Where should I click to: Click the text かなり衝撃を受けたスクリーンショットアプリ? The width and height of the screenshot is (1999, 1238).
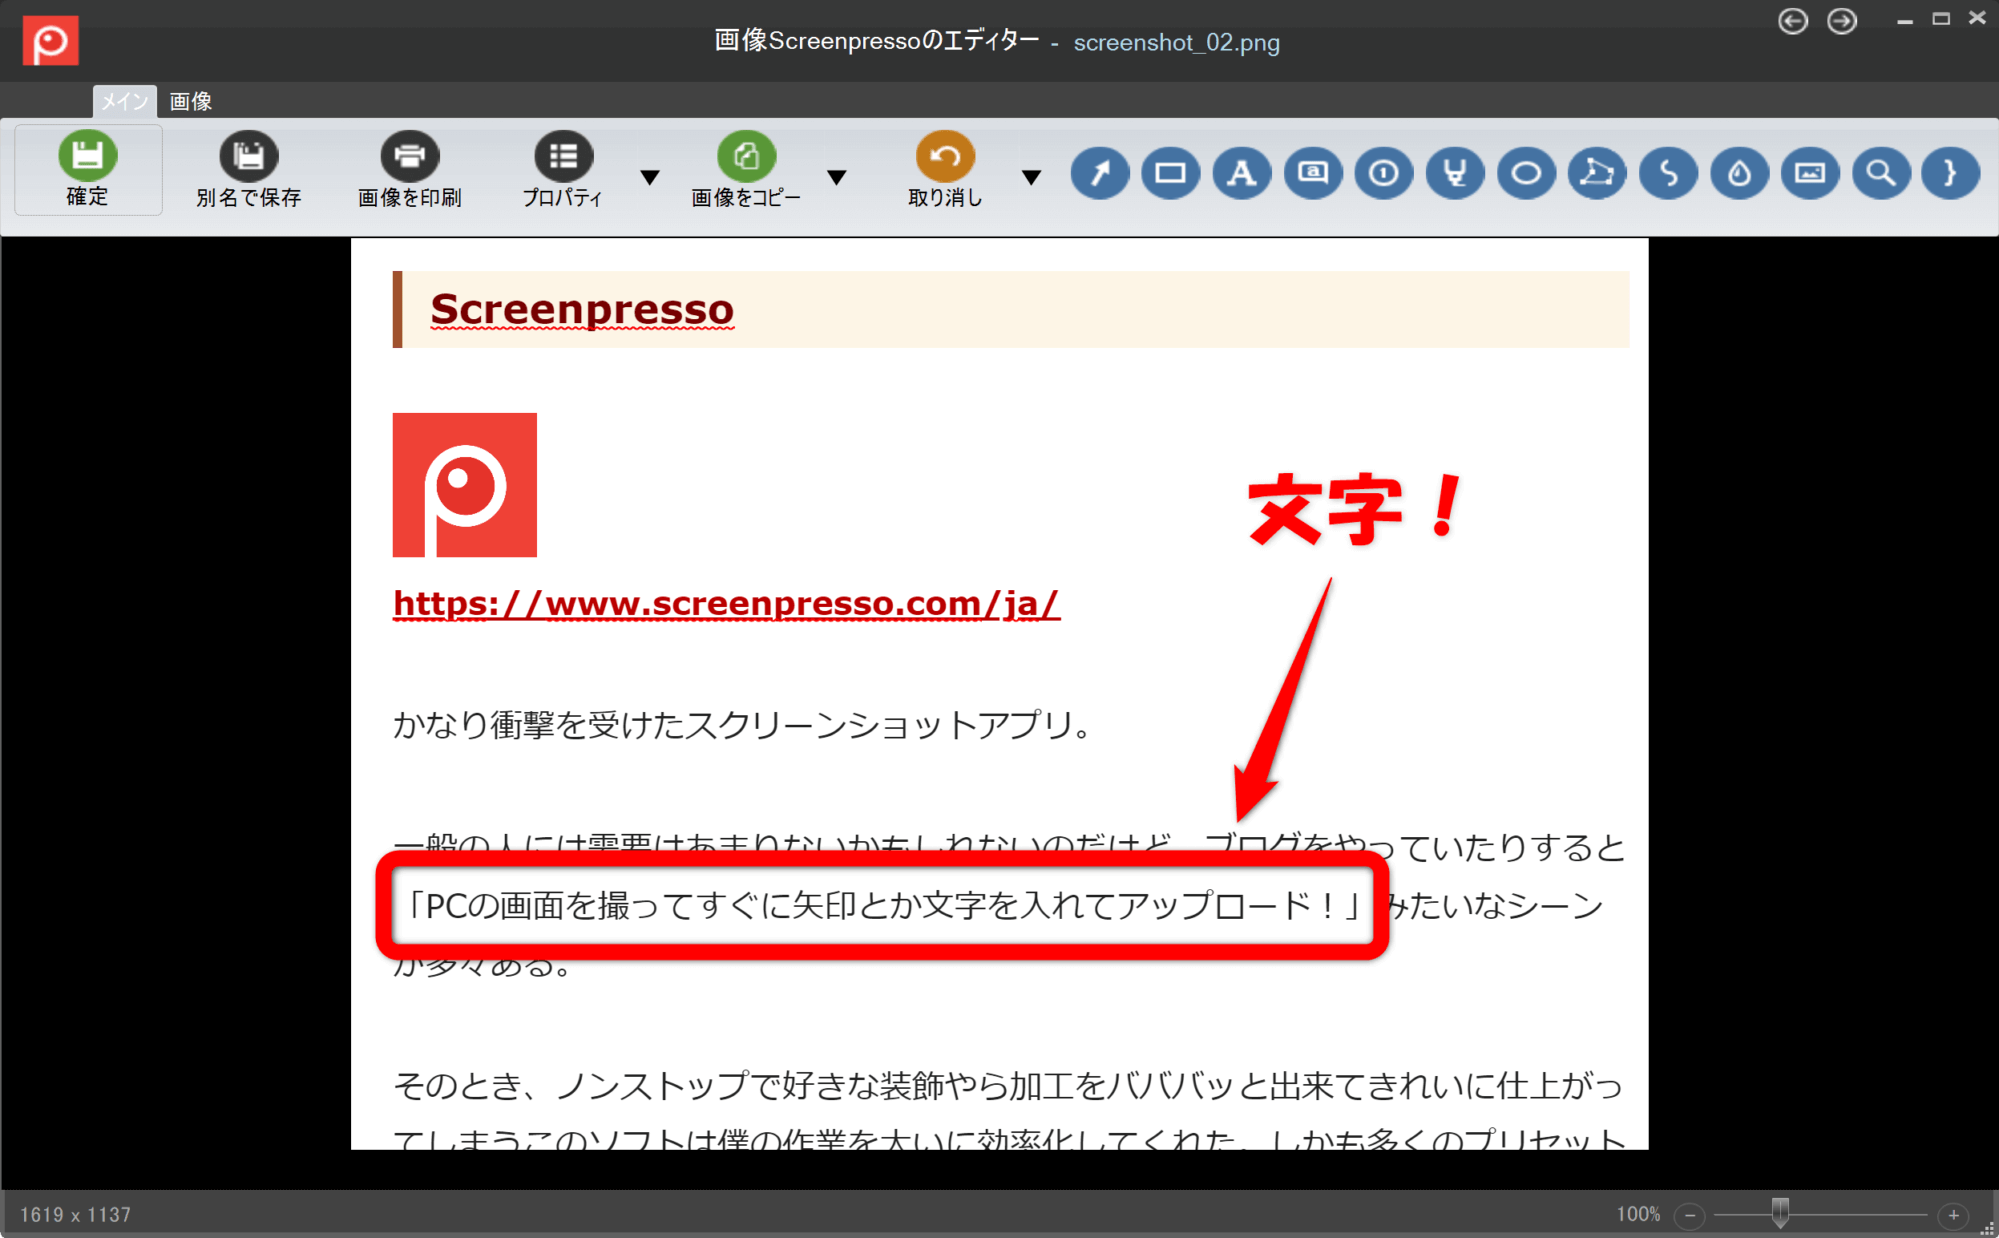click(742, 725)
